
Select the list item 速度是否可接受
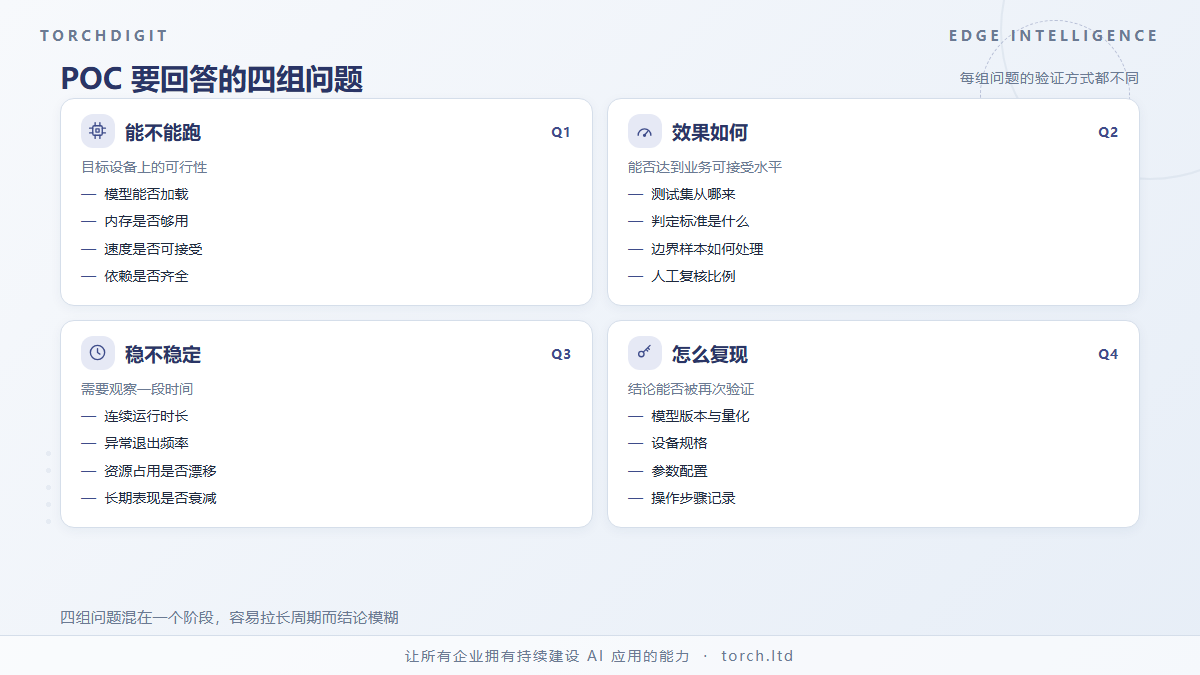tap(153, 249)
